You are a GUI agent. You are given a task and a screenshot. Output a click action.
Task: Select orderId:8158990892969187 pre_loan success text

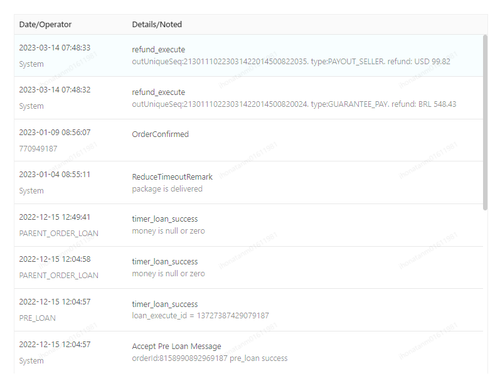pos(210,358)
